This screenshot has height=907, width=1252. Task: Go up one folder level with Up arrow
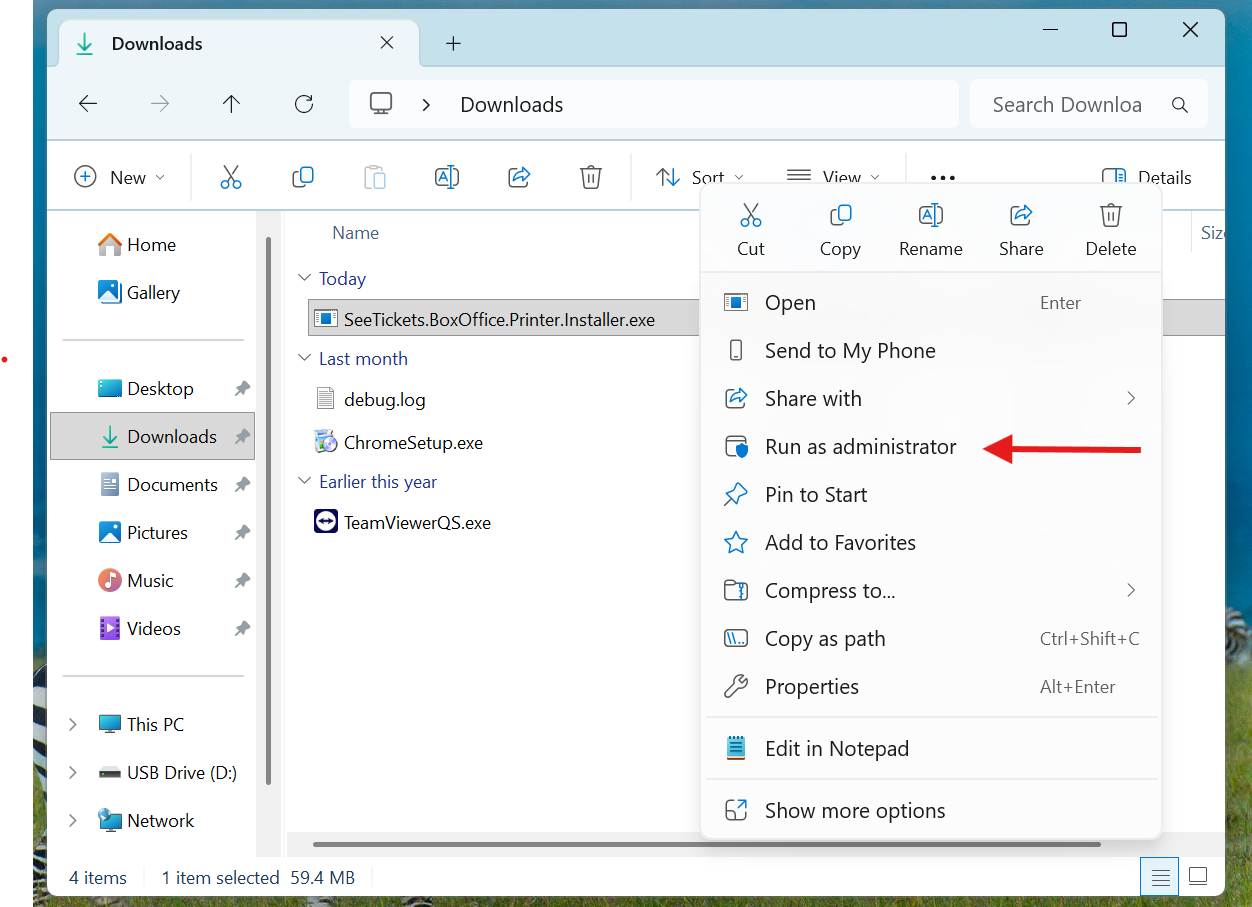click(232, 104)
